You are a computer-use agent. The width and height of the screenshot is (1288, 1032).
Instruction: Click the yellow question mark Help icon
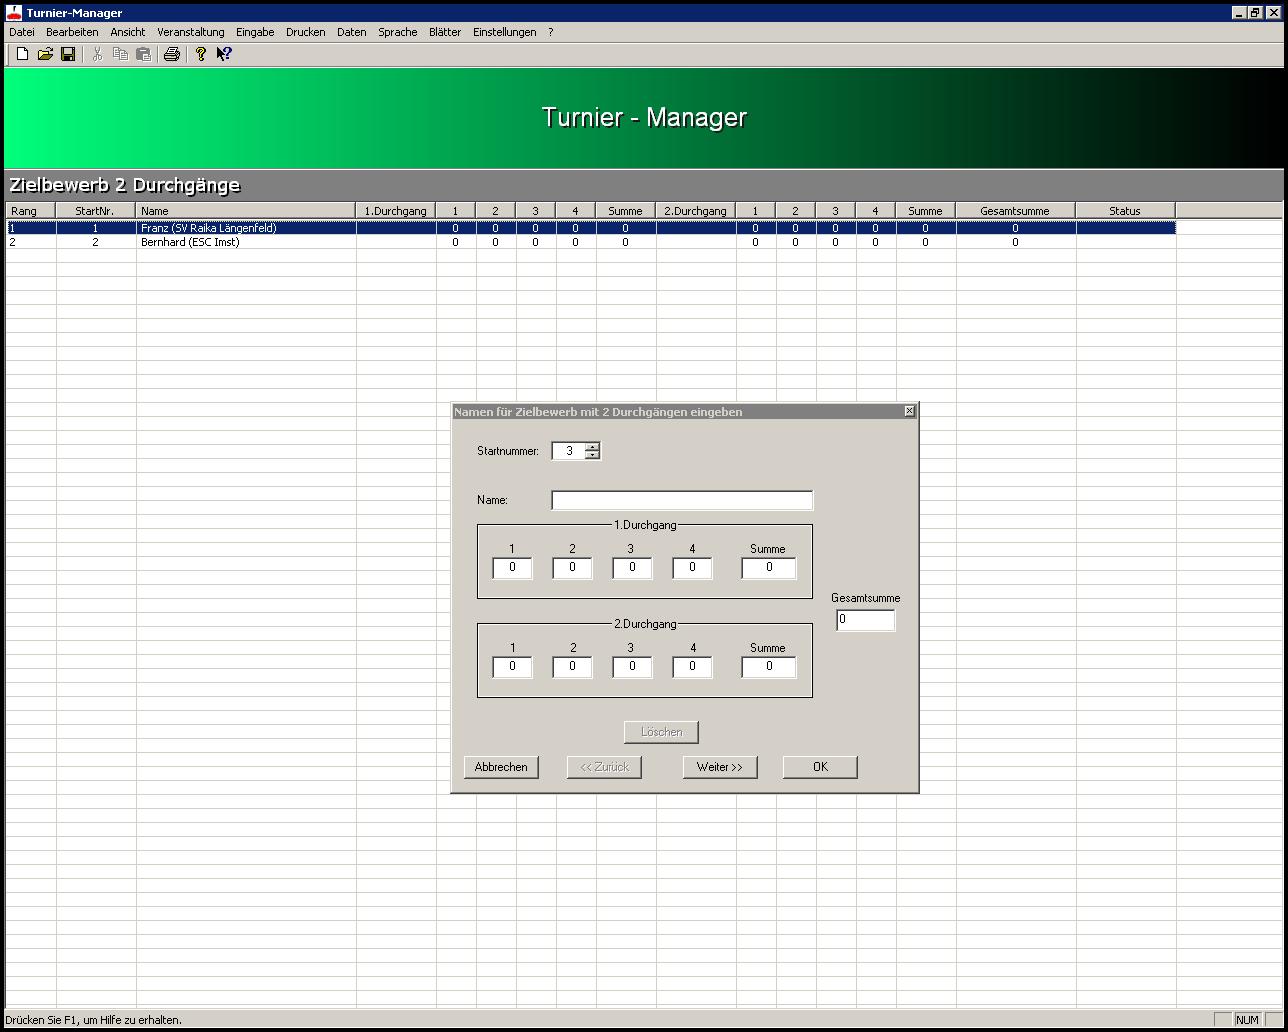point(200,54)
